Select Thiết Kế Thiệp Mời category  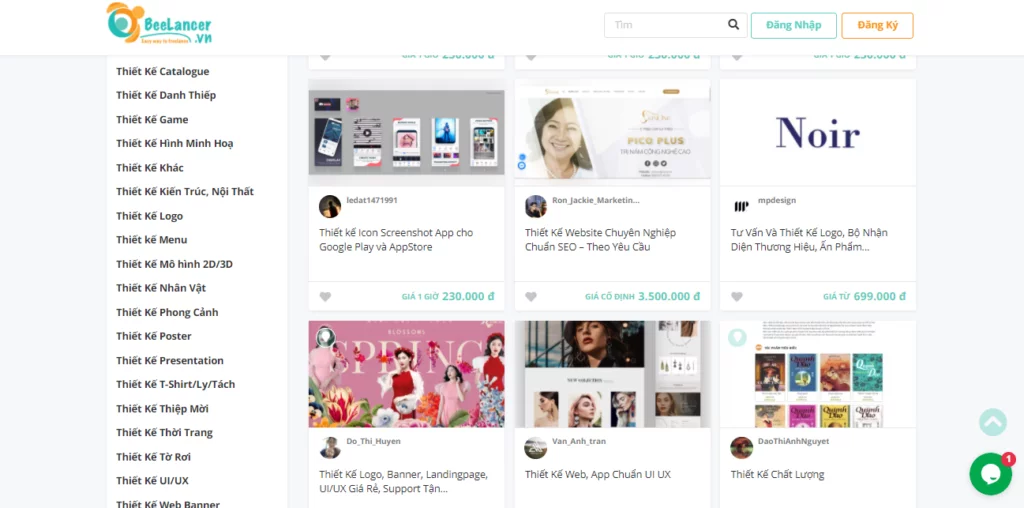coord(163,409)
